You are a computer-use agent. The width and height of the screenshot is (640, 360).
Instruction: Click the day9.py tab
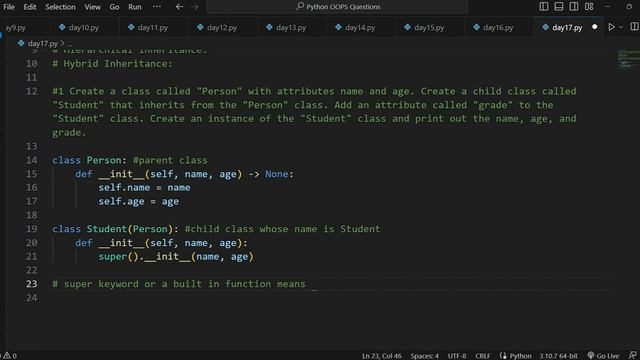tap(16, 27)
